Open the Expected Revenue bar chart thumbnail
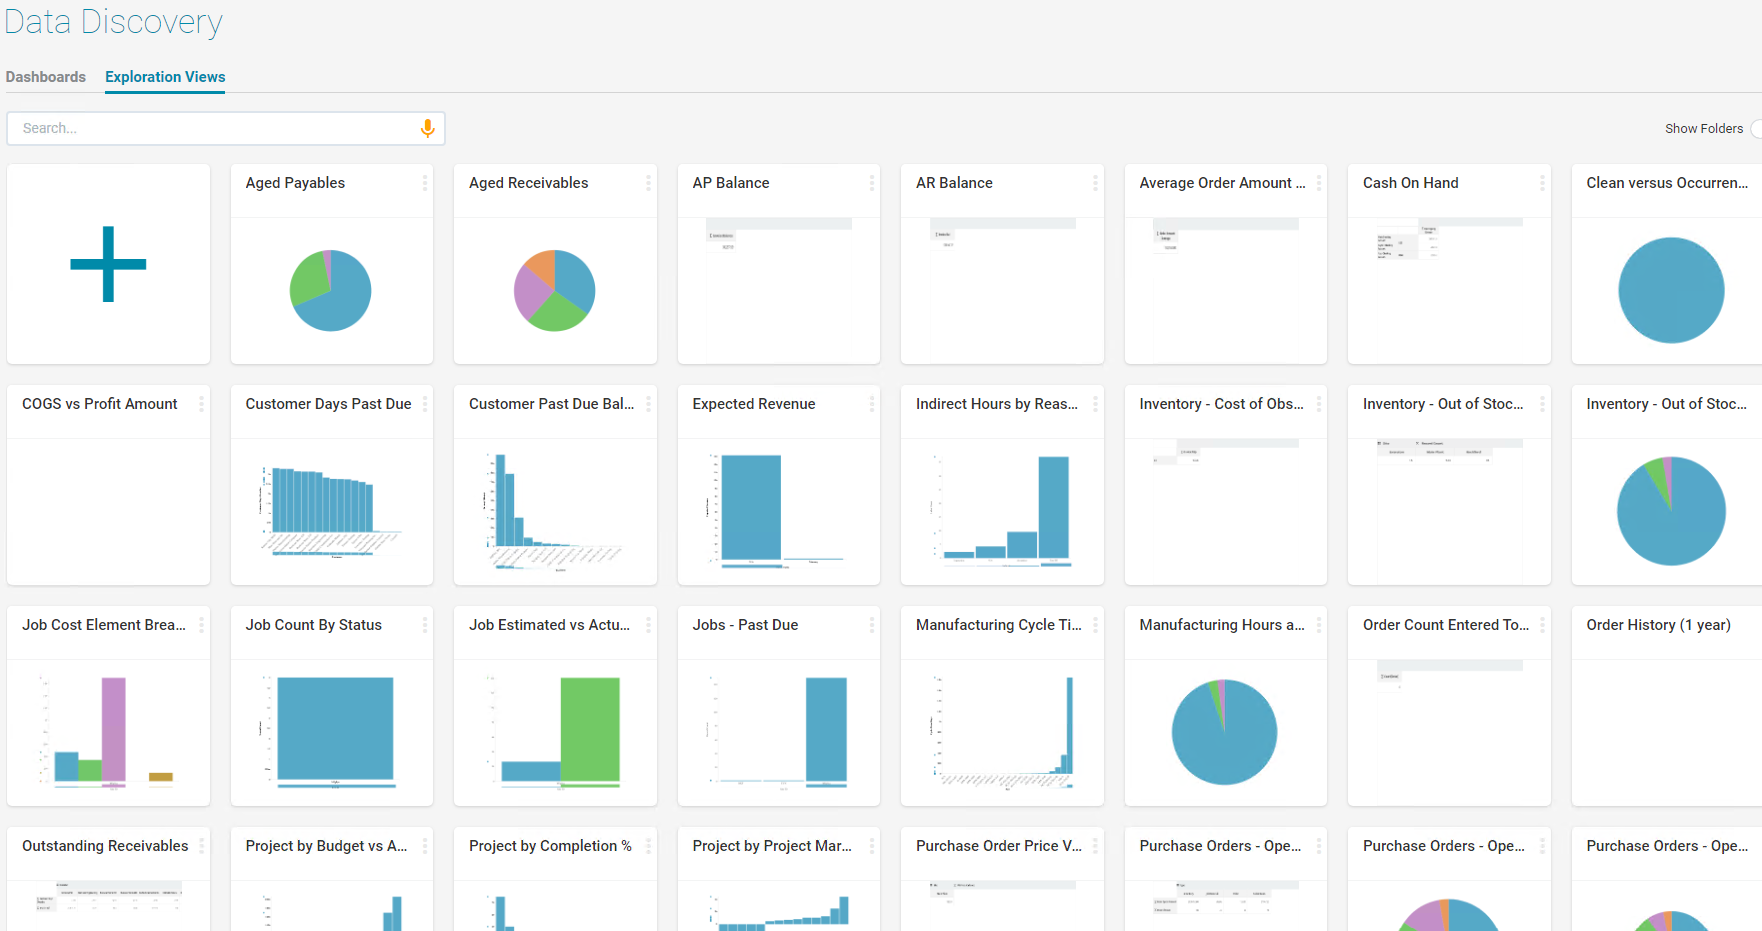Image resolution: width=1762 pixels, height=931 pixels. point(778,511)
